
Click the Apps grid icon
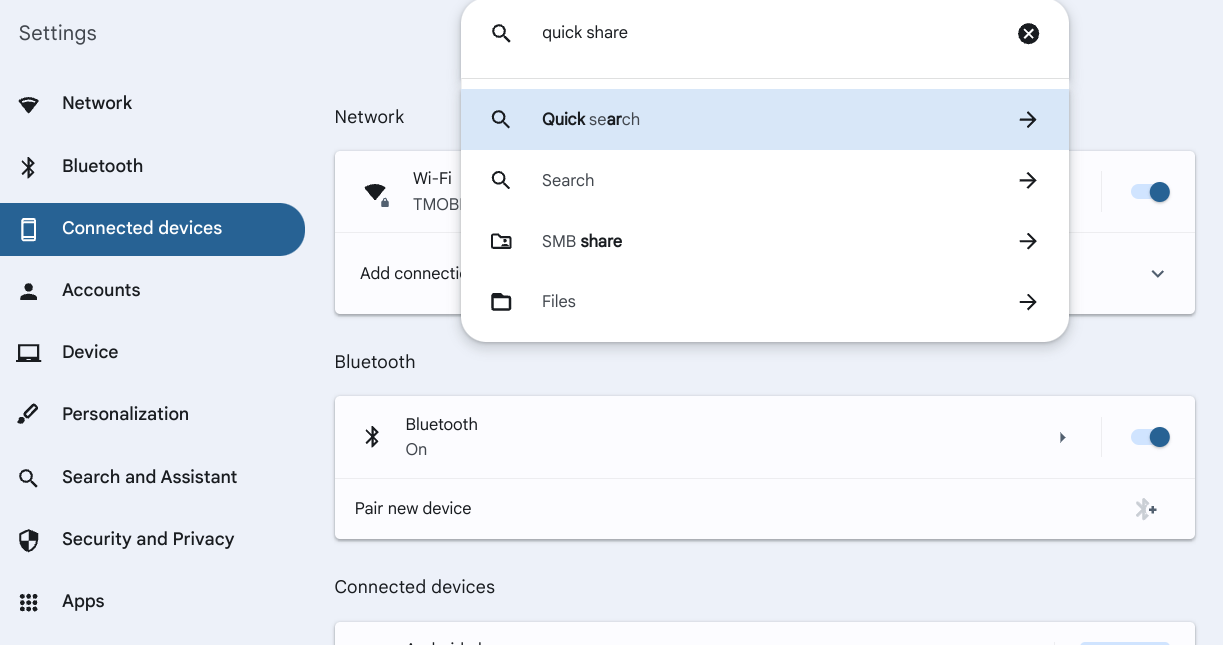[x=29, y=602]
